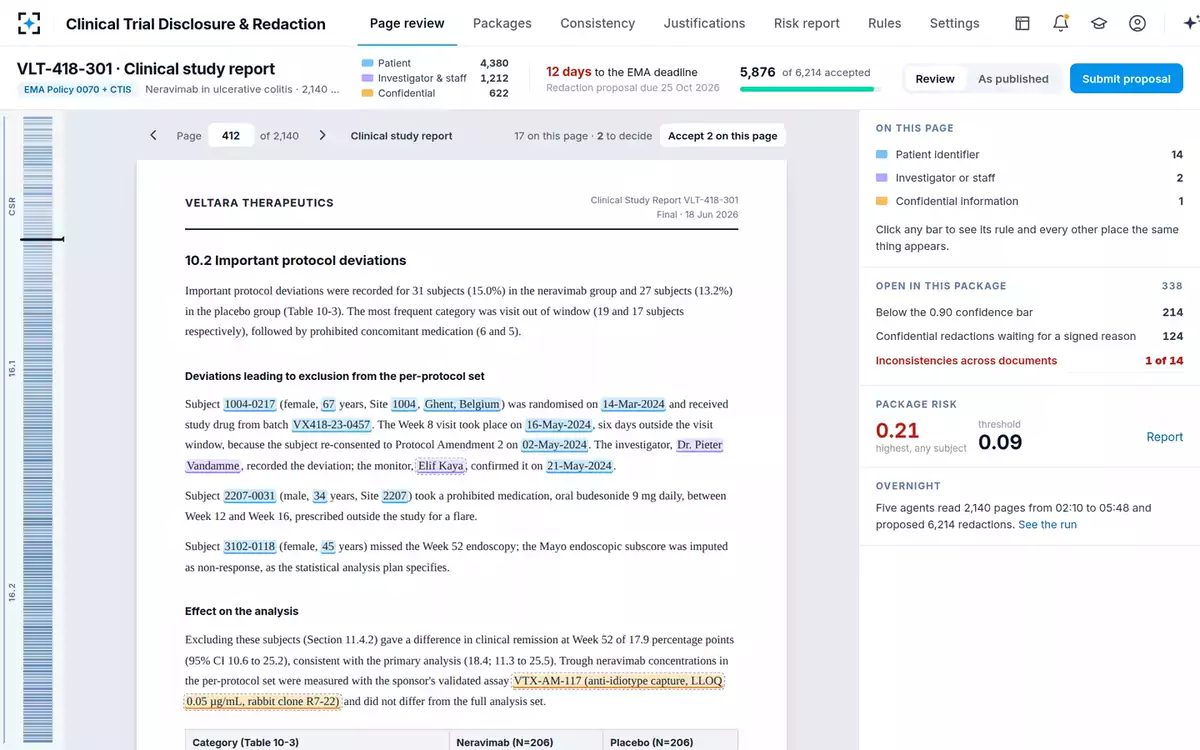The image size is (1200, 750).
Task: Open the Settings tab
Action: tap(954, 23)
